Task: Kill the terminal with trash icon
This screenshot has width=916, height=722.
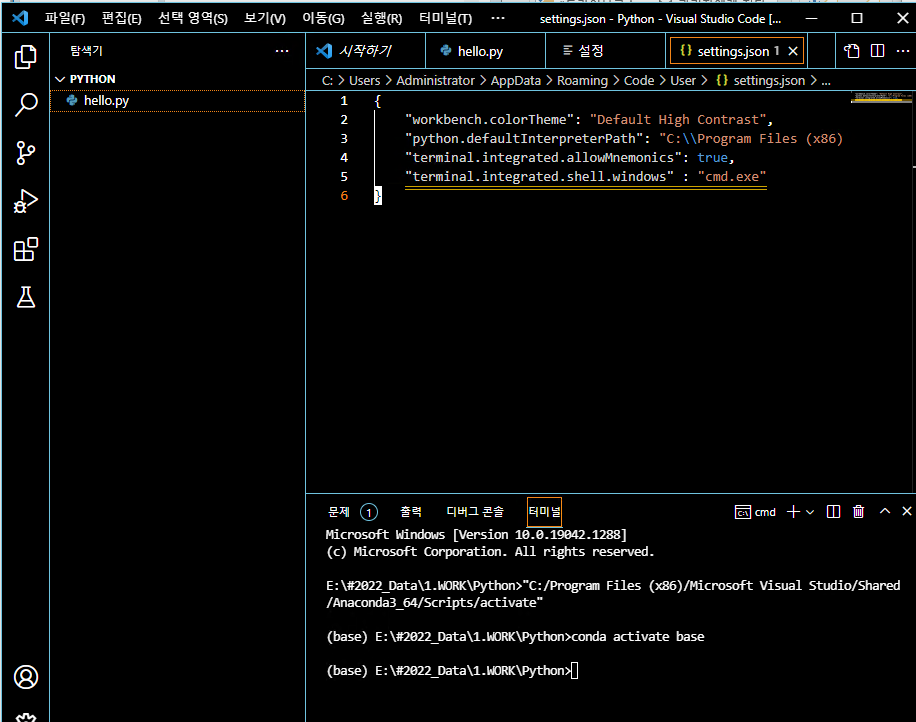Action: [858, 512]
